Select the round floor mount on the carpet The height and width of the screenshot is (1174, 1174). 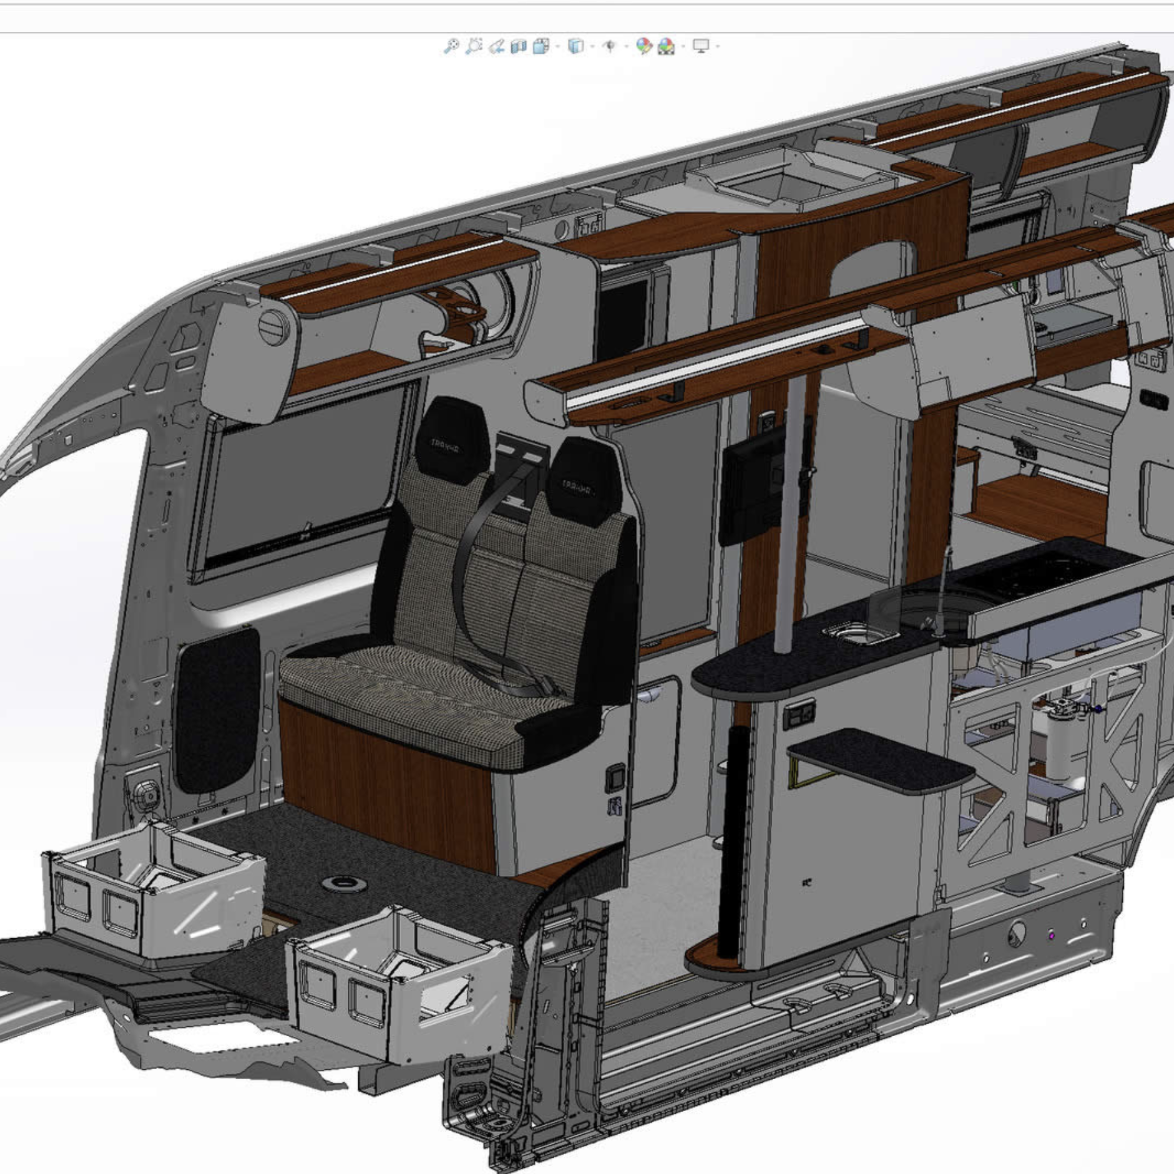click(344, 883)
